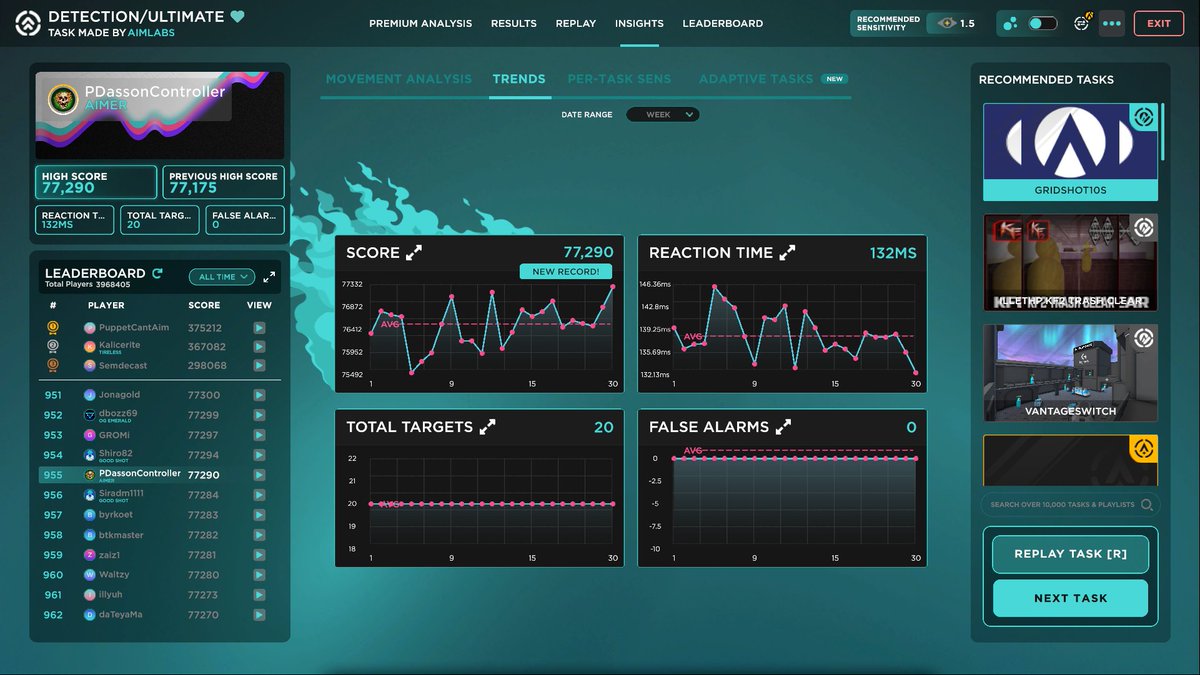Click the premium swap icon near Exit
This screenshot has width=1200, height=675.
tap(1082, 23)
